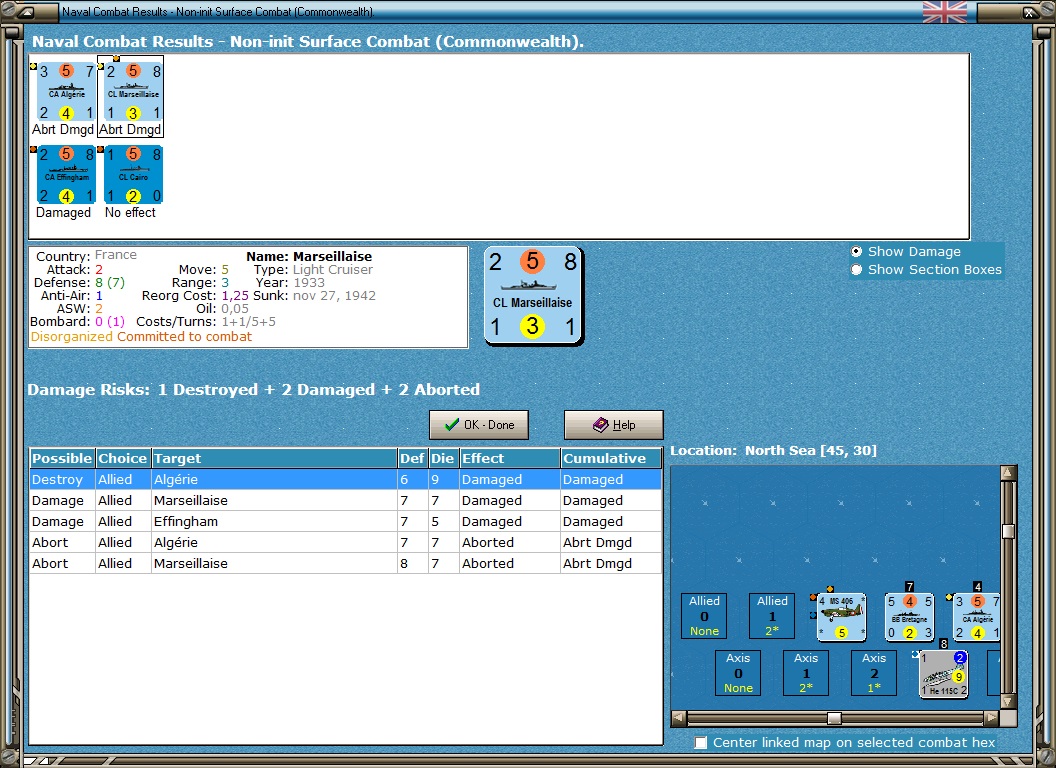
Task: Click the Axis 1 section box
Action: click(806, 672)
